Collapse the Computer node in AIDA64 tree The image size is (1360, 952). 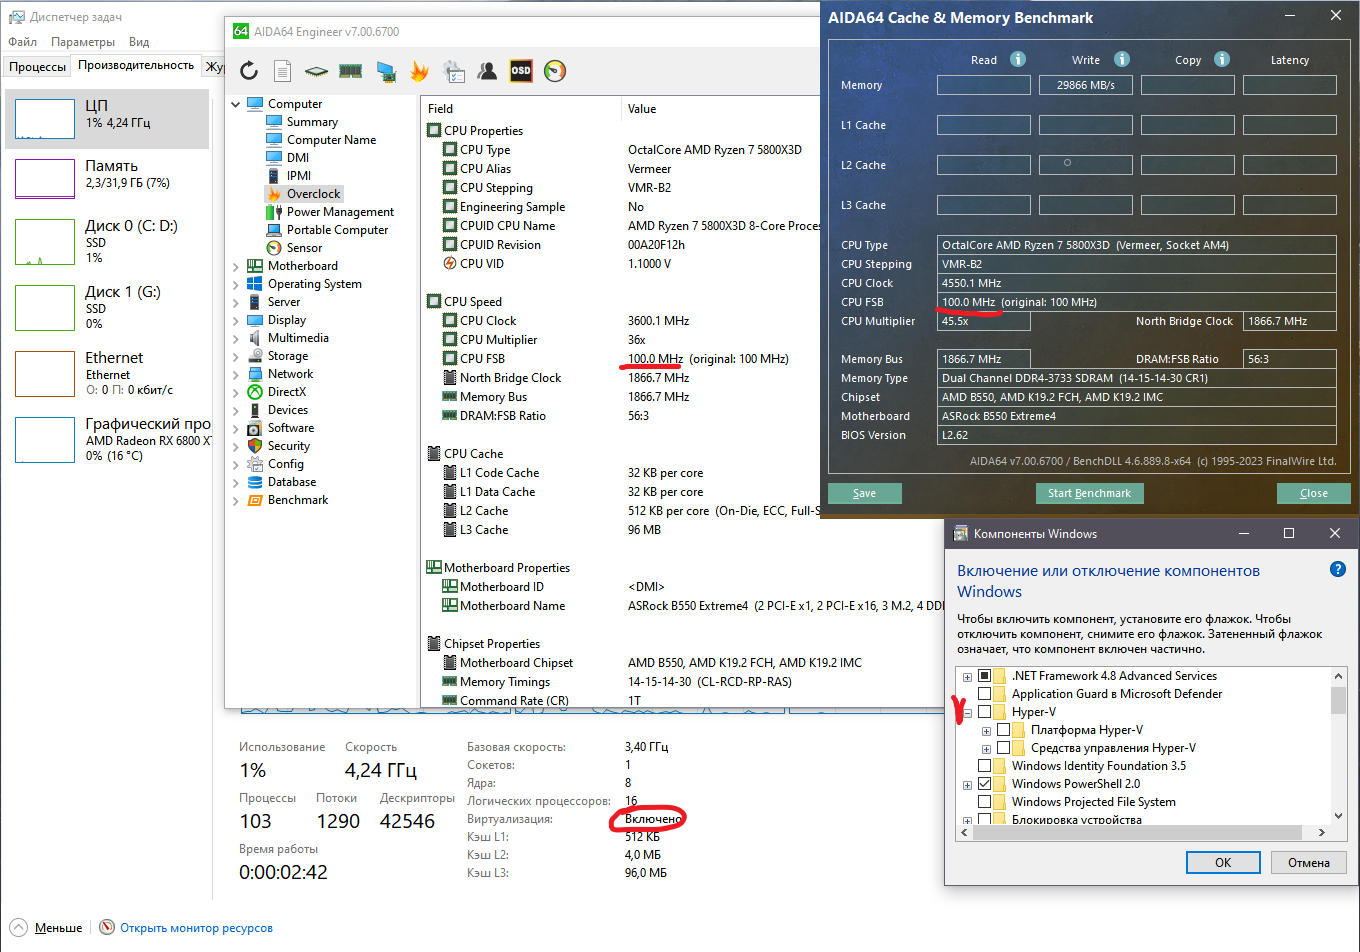tap(236, 104)
